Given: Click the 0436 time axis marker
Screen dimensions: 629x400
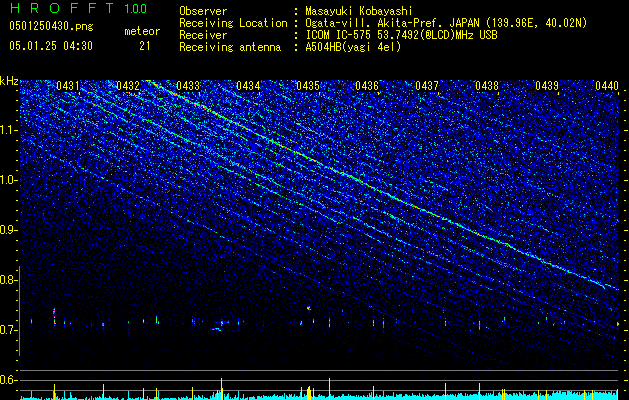Looking at the screenshot, I should click(x=367, y=86).
